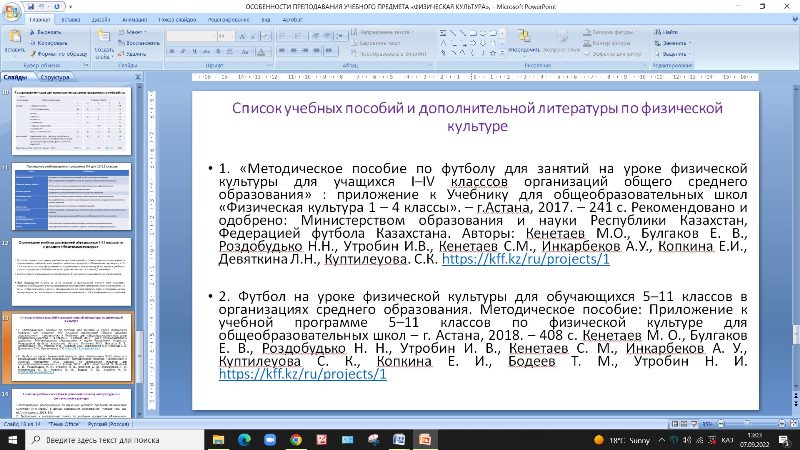Activate Формат по образцу format painter
The image size is (800, 450).
pos(58,54)
